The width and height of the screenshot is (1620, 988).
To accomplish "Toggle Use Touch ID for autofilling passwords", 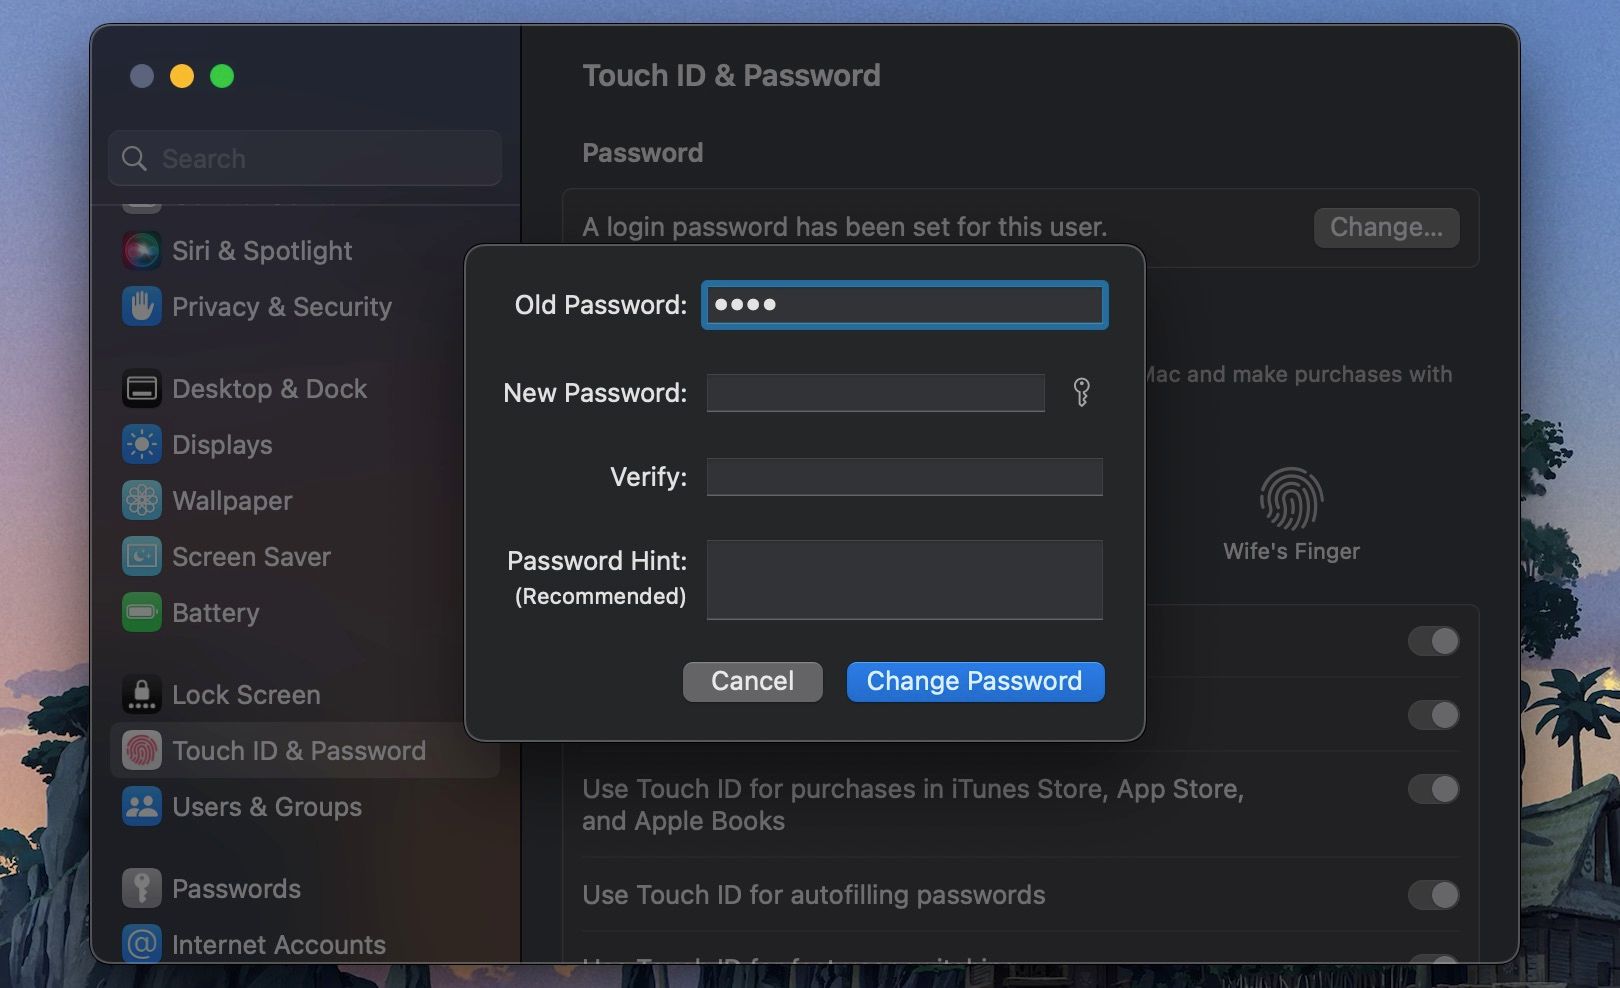I will 1434,895.
